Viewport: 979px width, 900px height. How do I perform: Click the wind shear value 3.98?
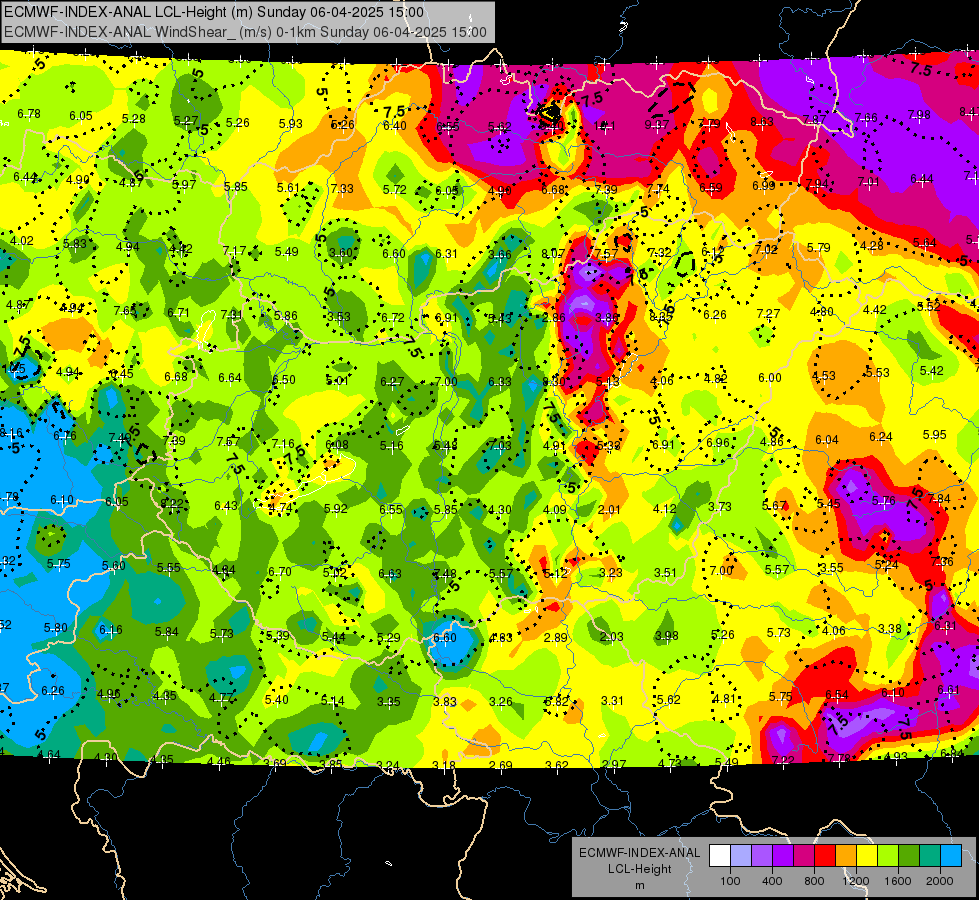coord(667,636)
